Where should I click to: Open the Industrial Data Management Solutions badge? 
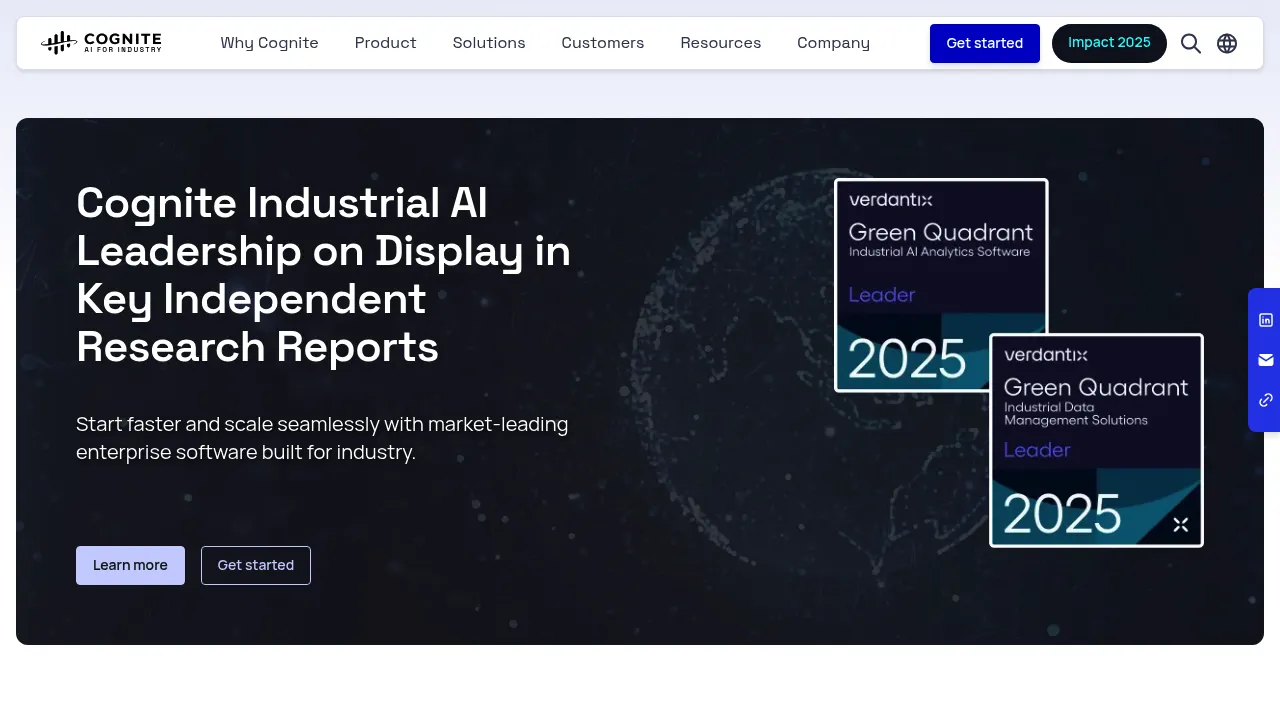pyautogui.click(x=1096, y=440)
